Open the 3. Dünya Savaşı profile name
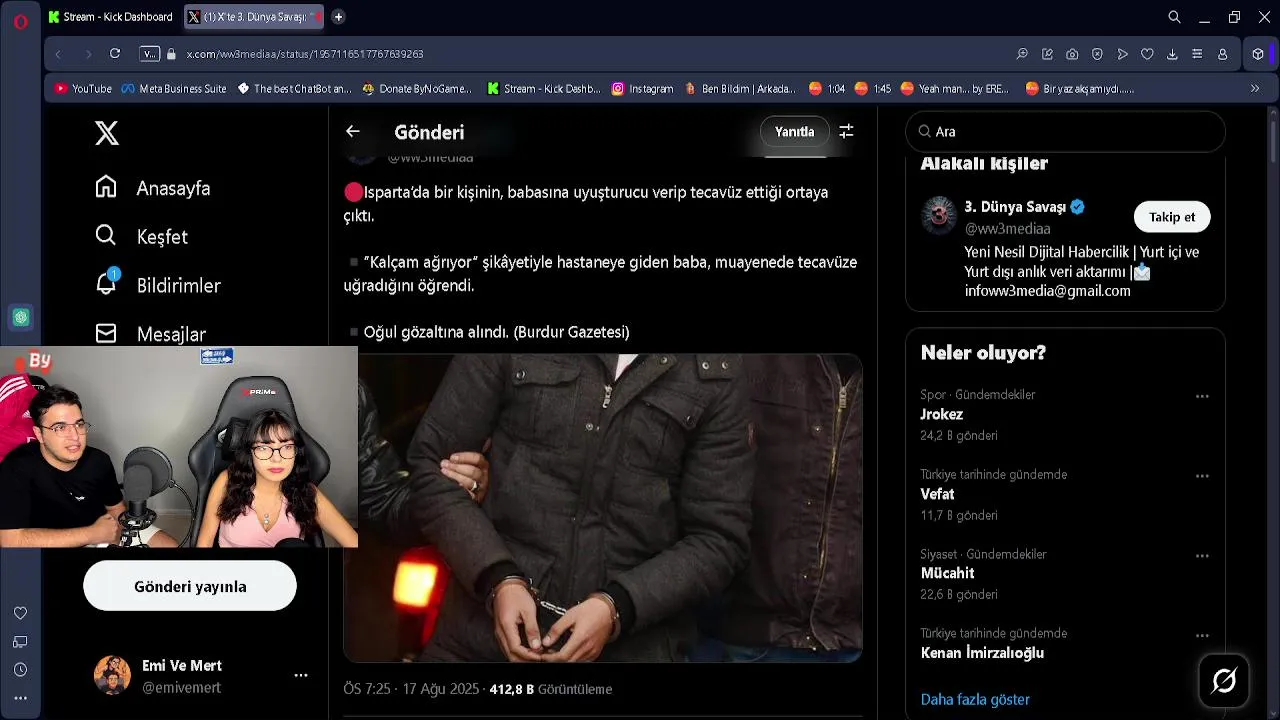 [1015, 207]
